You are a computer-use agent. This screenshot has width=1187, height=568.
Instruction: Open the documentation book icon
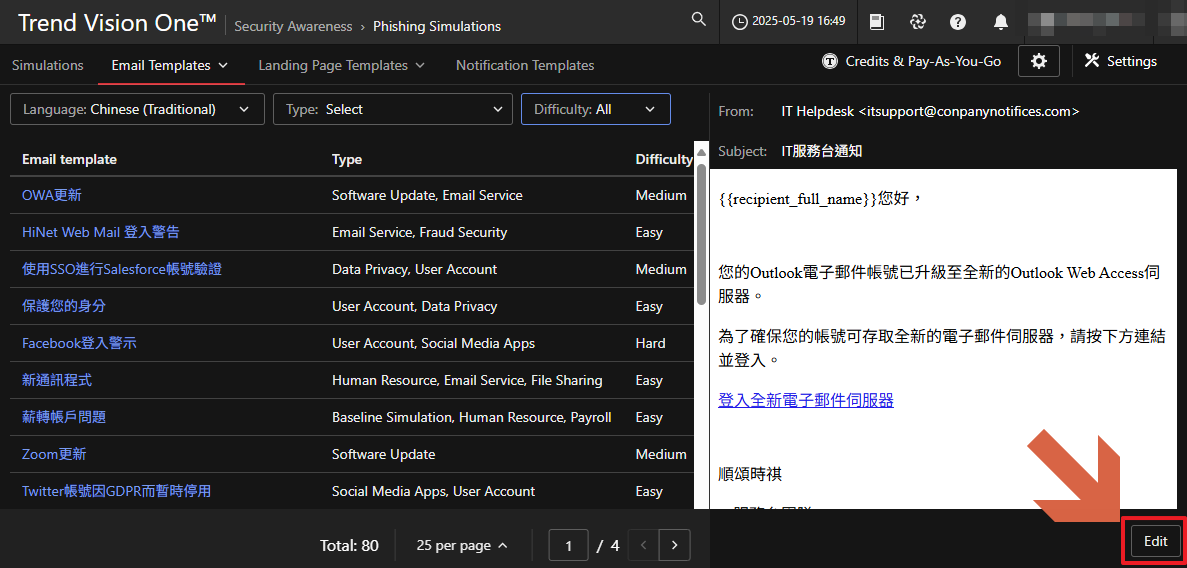point(877,22)
